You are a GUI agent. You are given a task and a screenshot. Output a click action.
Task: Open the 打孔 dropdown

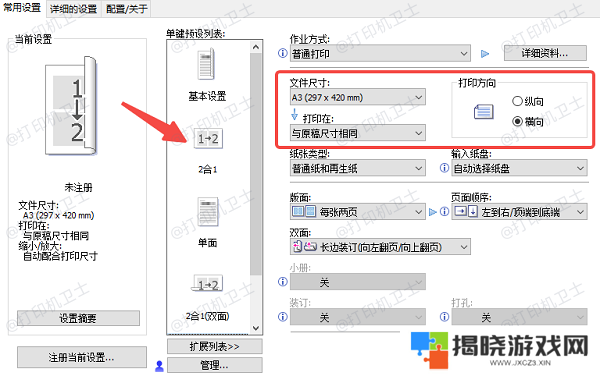(x=519, y=317)
